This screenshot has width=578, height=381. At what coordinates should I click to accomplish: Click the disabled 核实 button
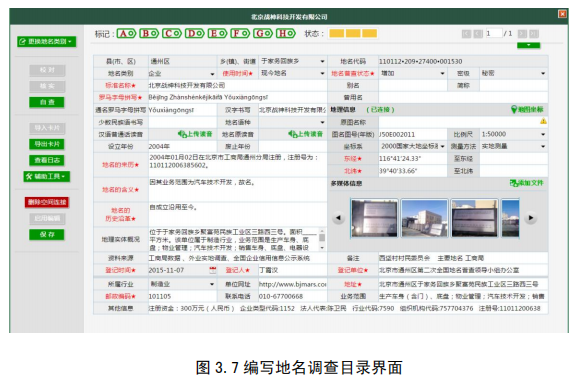(x=47, y=86)
